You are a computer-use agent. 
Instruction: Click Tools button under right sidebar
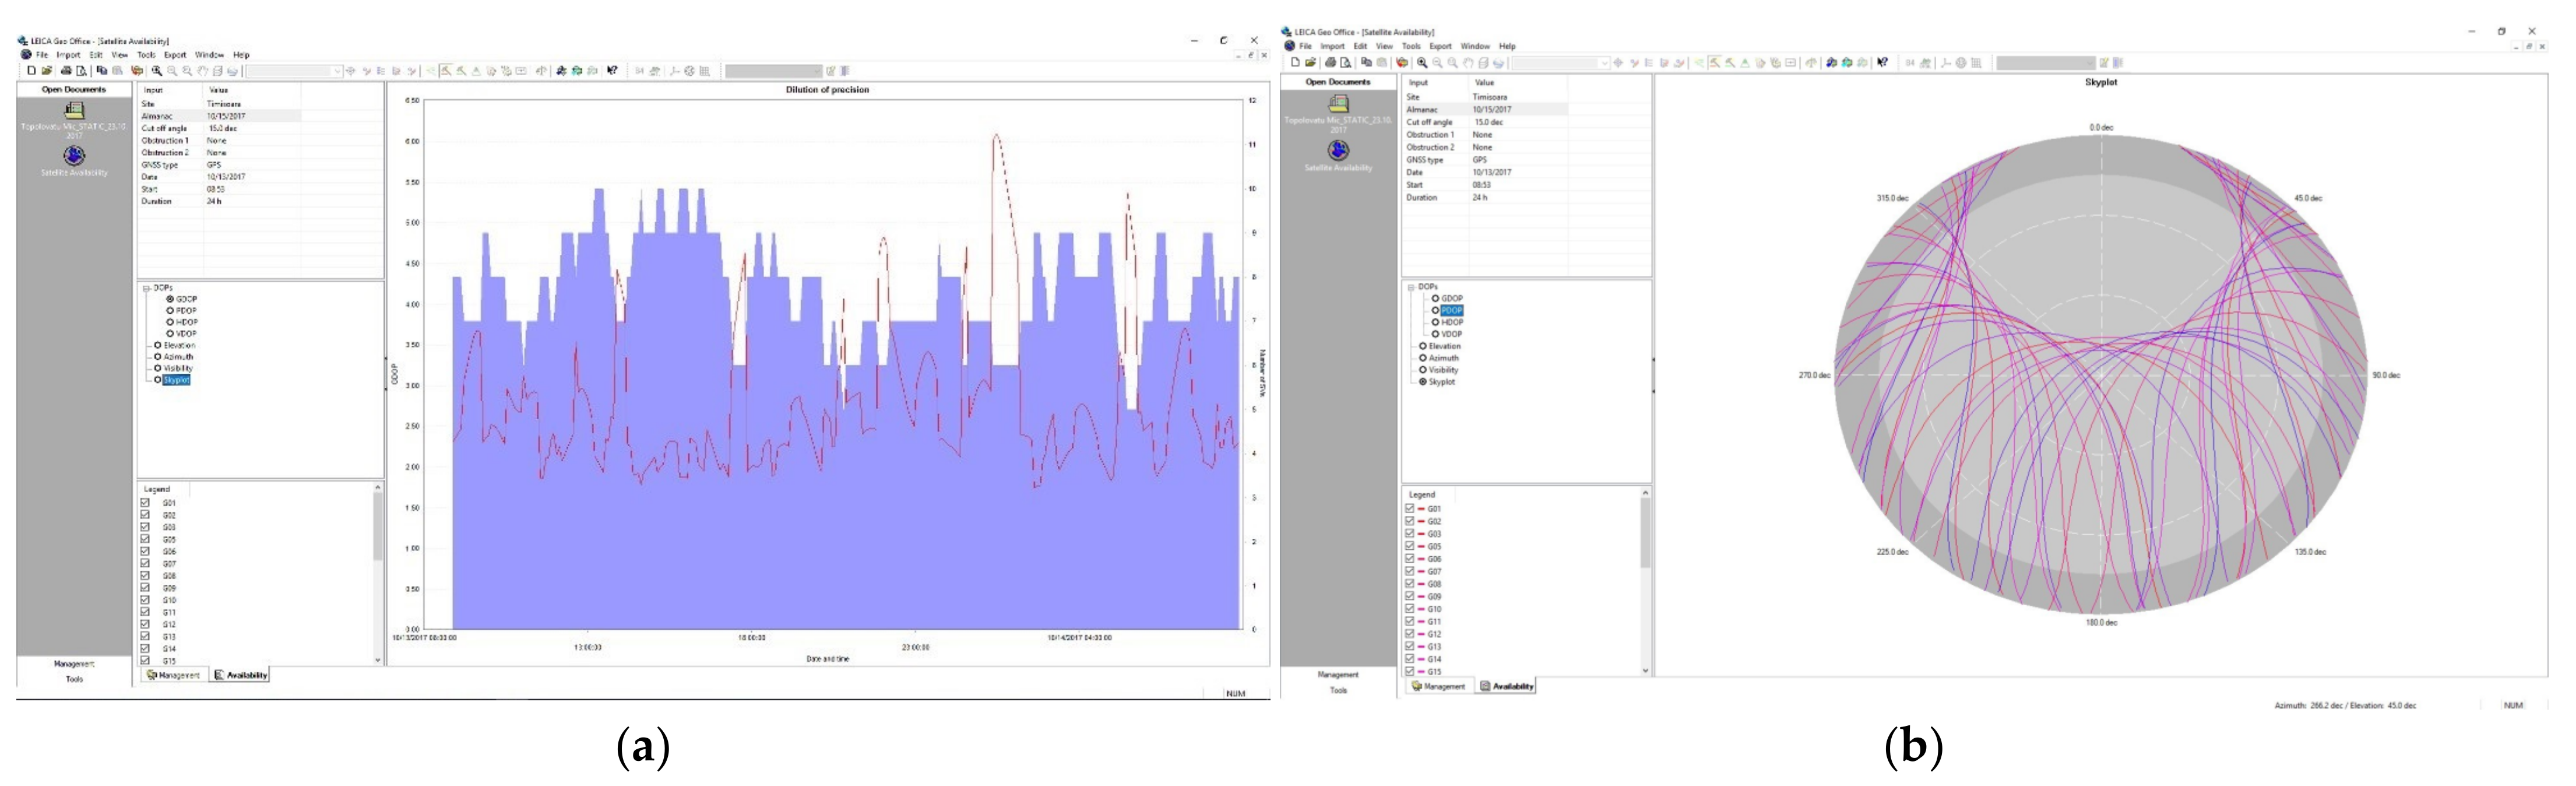[1338, 690]
